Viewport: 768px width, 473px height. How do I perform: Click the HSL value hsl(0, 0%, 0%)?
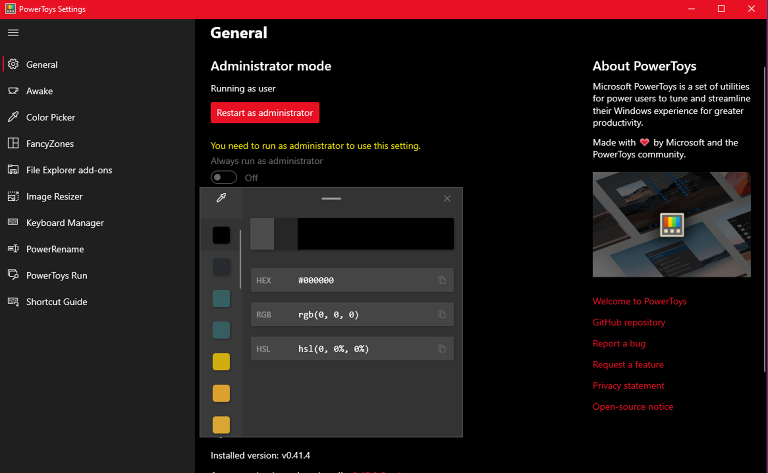(x=333, y=349)
